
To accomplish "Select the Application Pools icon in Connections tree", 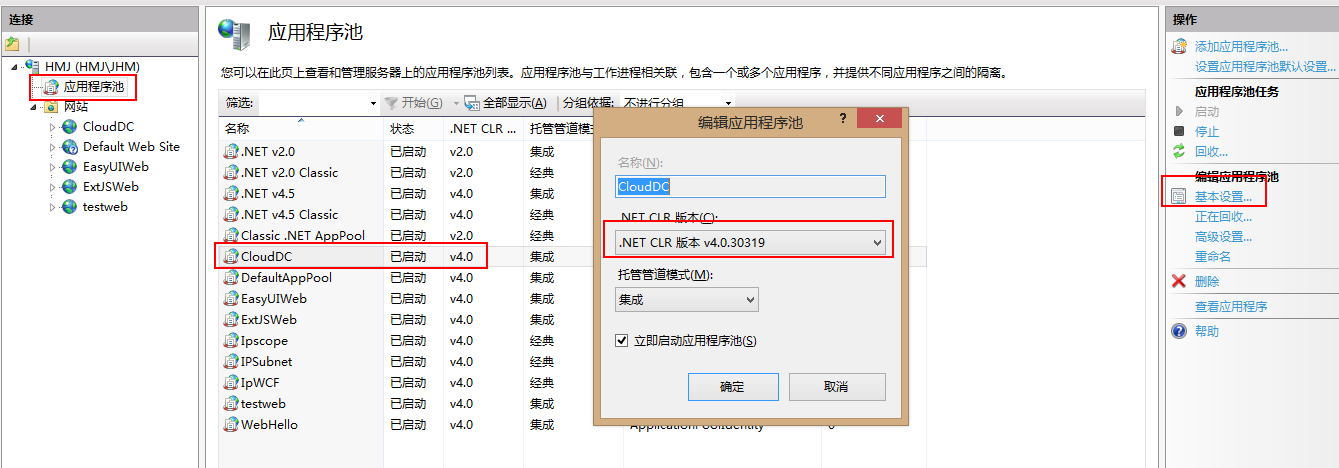I will (51, 88).
